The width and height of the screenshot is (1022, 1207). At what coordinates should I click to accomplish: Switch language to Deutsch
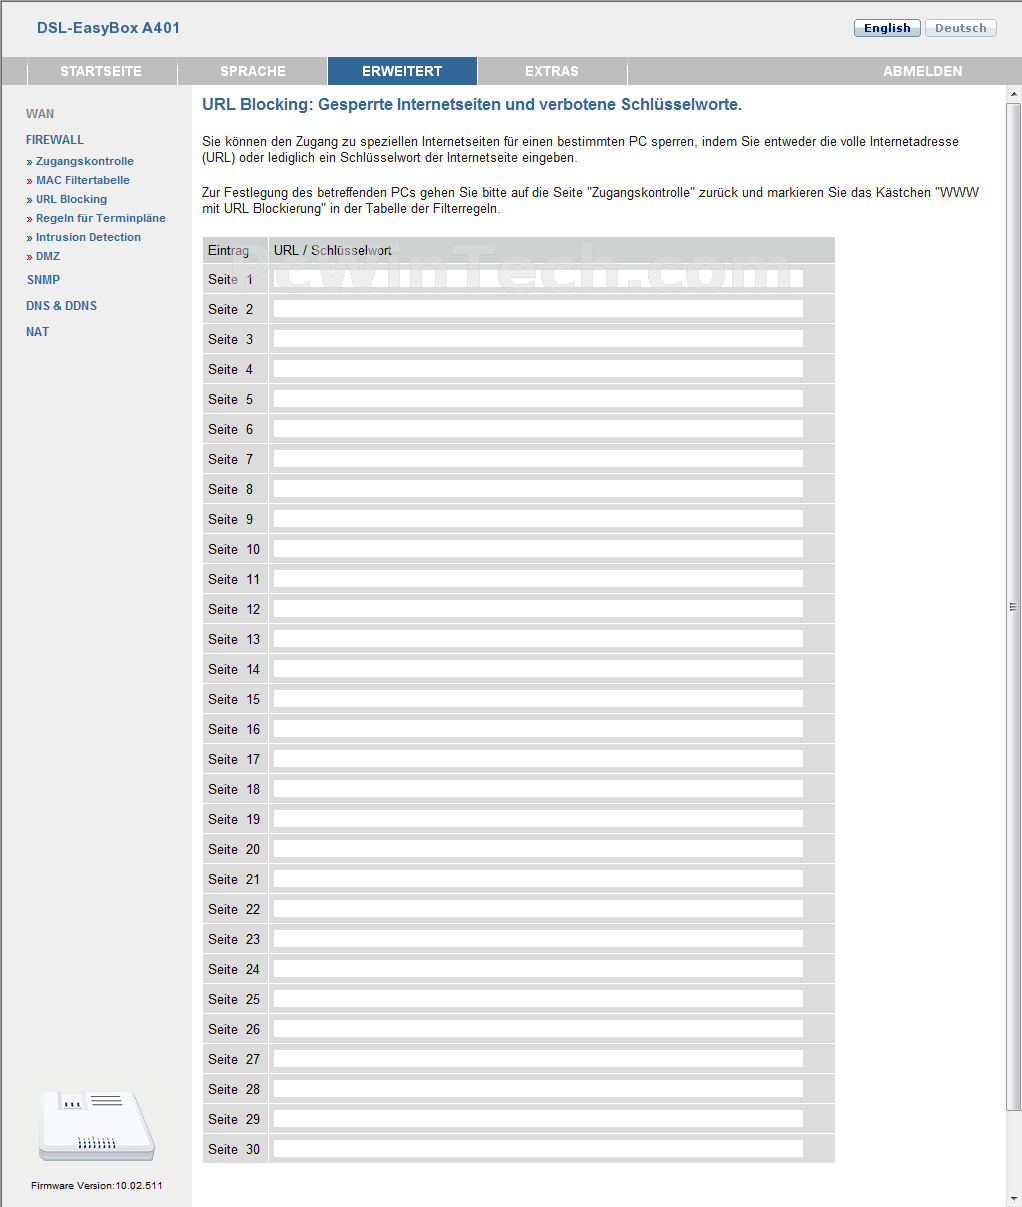point(960,28)
